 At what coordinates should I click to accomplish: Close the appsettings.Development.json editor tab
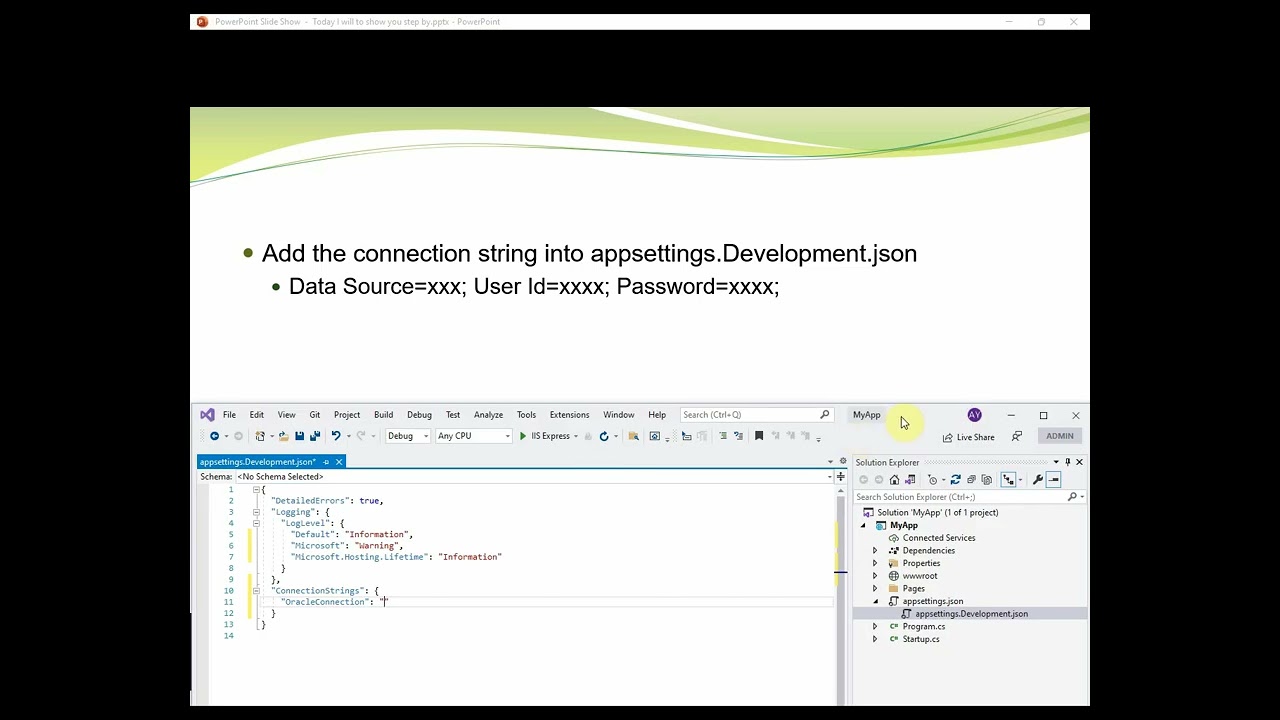(339, 462)
